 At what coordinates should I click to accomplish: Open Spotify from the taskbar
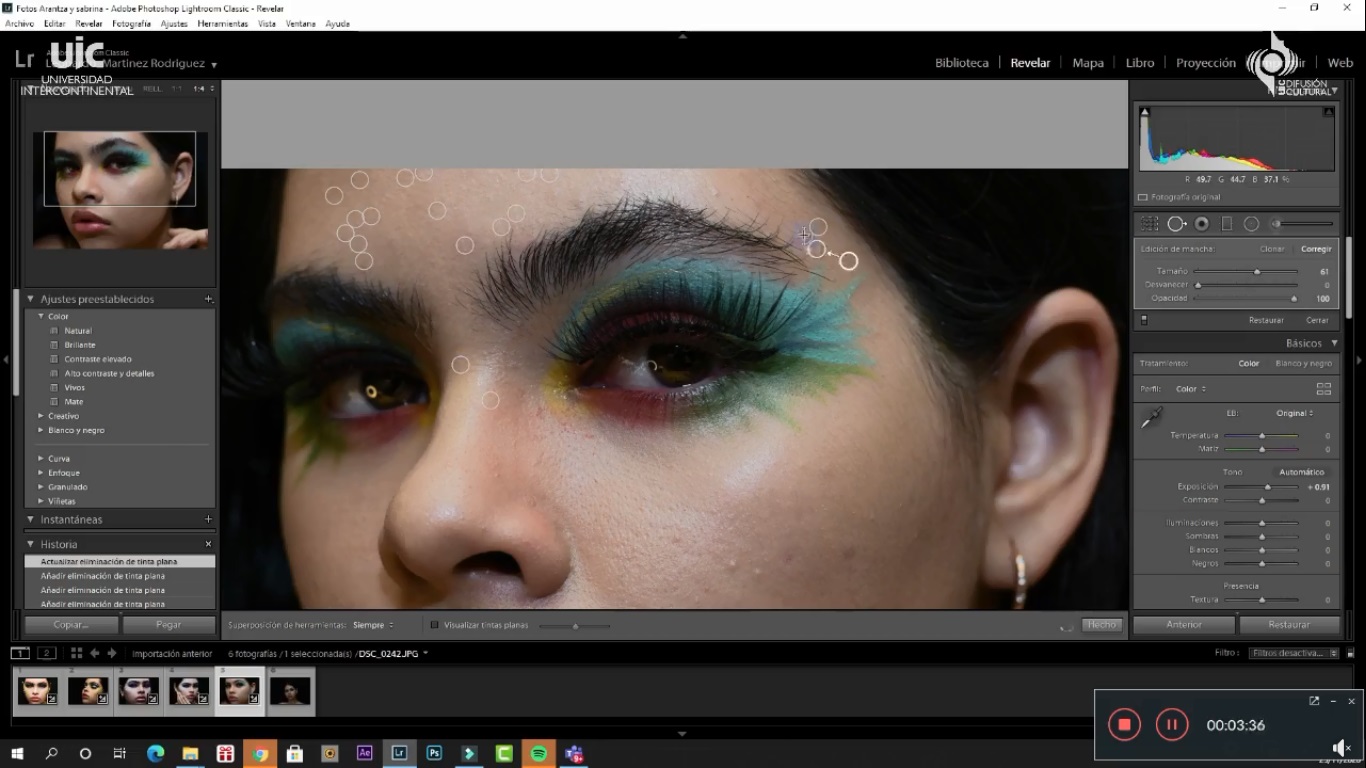pyautogui.click(x=538, y=753)
